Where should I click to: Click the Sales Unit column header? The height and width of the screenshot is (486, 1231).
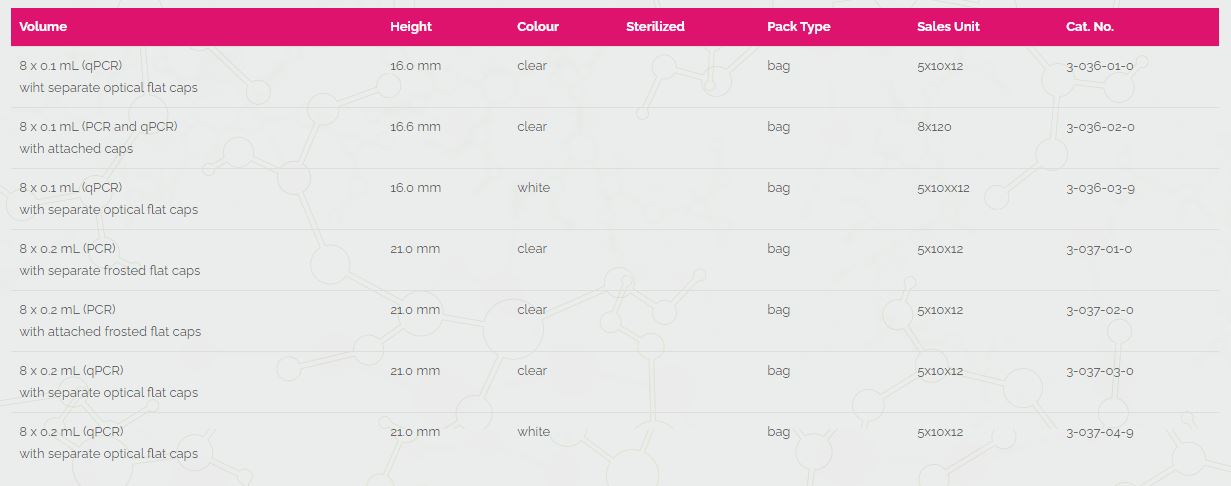pos(948,27)
